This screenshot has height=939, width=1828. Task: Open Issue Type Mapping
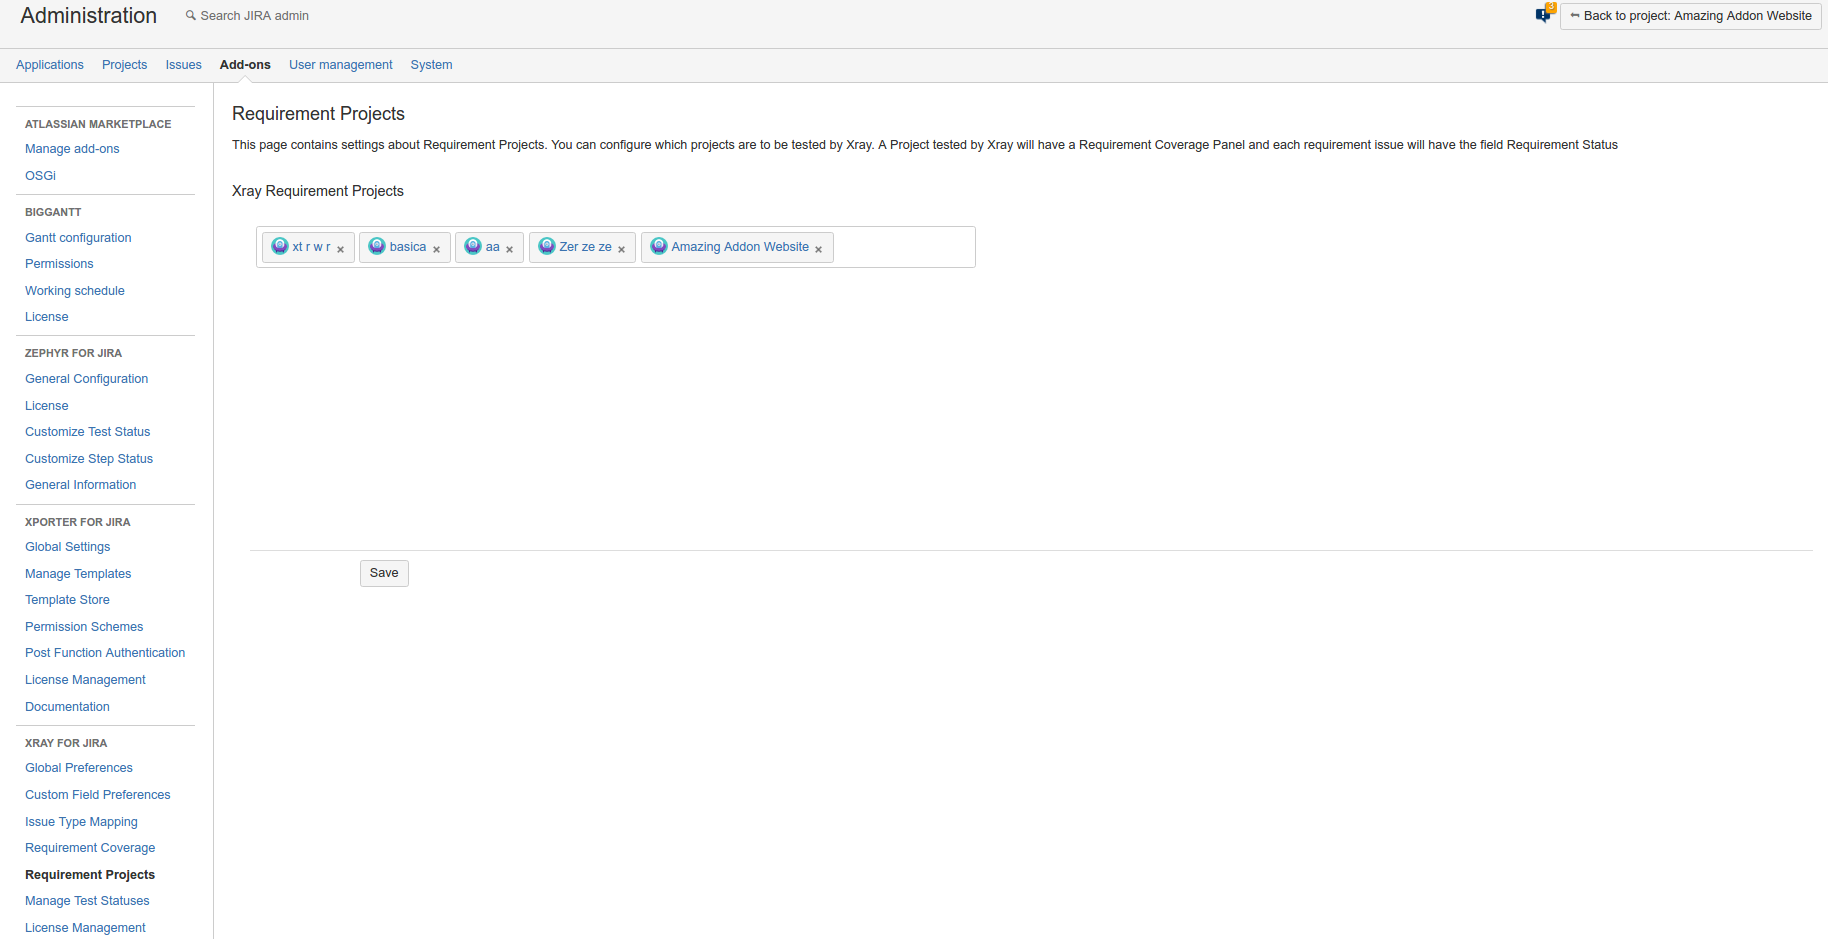[x=81, y=822]
